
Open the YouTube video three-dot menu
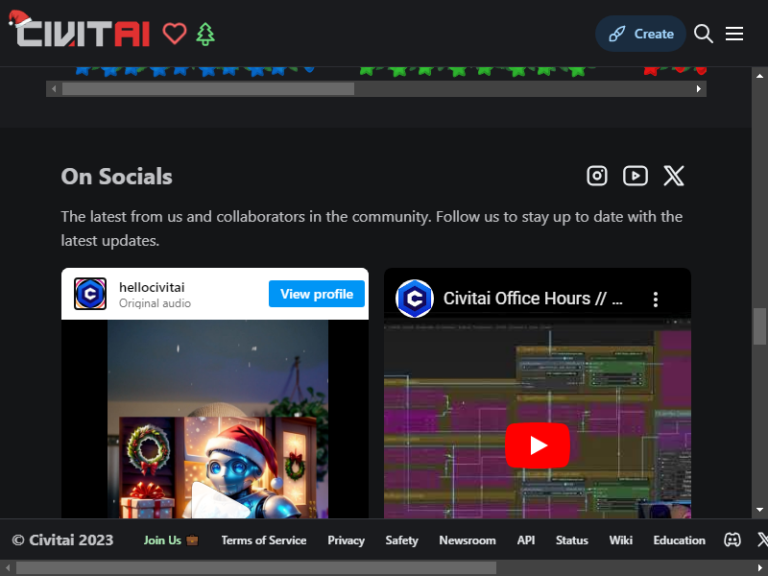[x=655, y=299]
